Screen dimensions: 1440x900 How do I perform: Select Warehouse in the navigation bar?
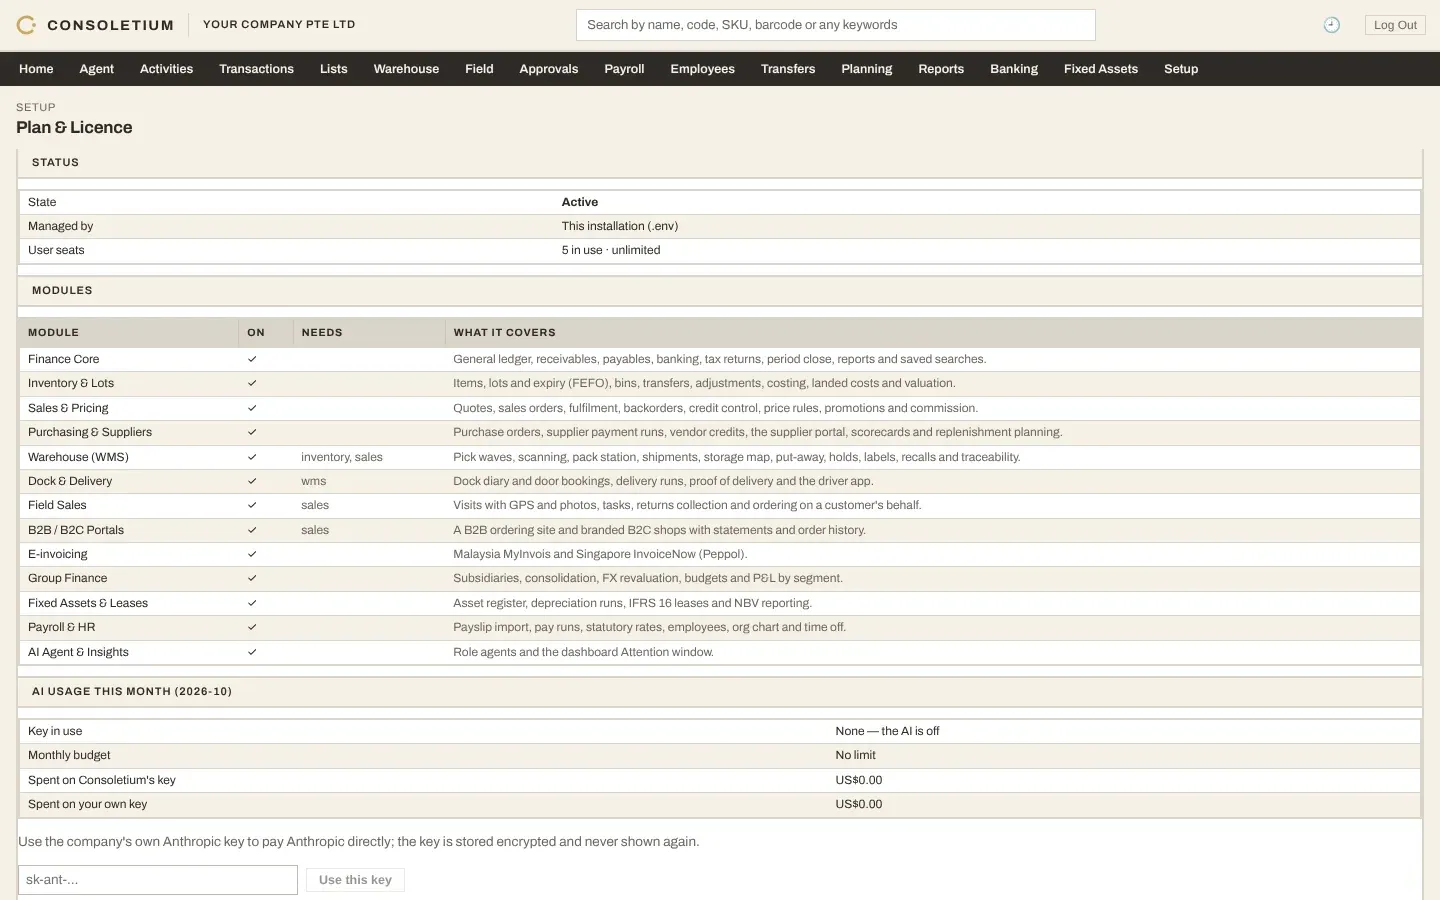406,69
